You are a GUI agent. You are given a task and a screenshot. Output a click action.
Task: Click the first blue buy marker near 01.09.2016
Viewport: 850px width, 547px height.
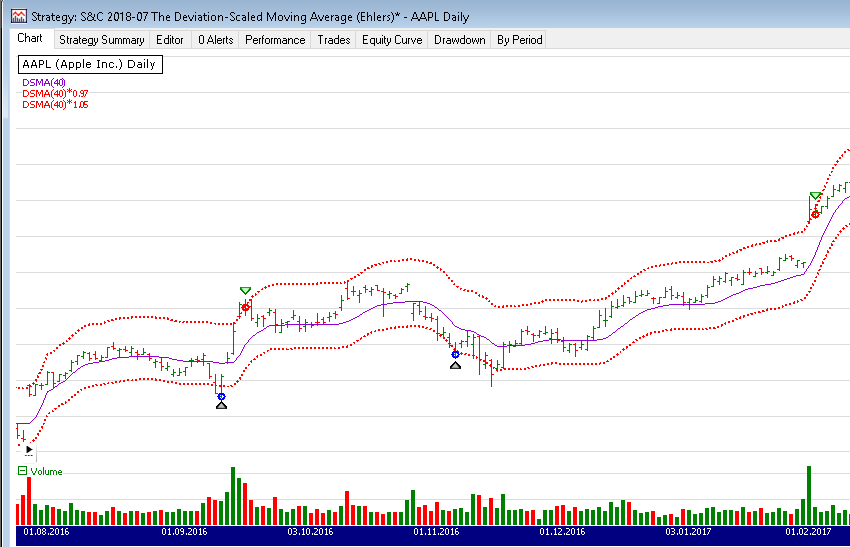tap(221, 396)
